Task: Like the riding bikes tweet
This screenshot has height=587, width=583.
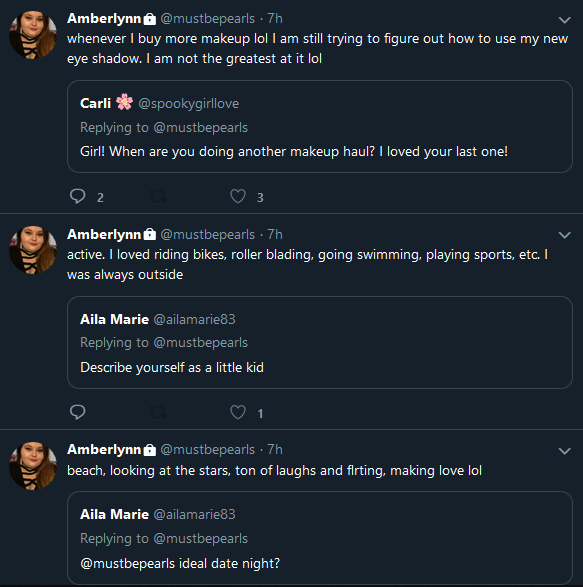Action: click(x=238, y=412)
